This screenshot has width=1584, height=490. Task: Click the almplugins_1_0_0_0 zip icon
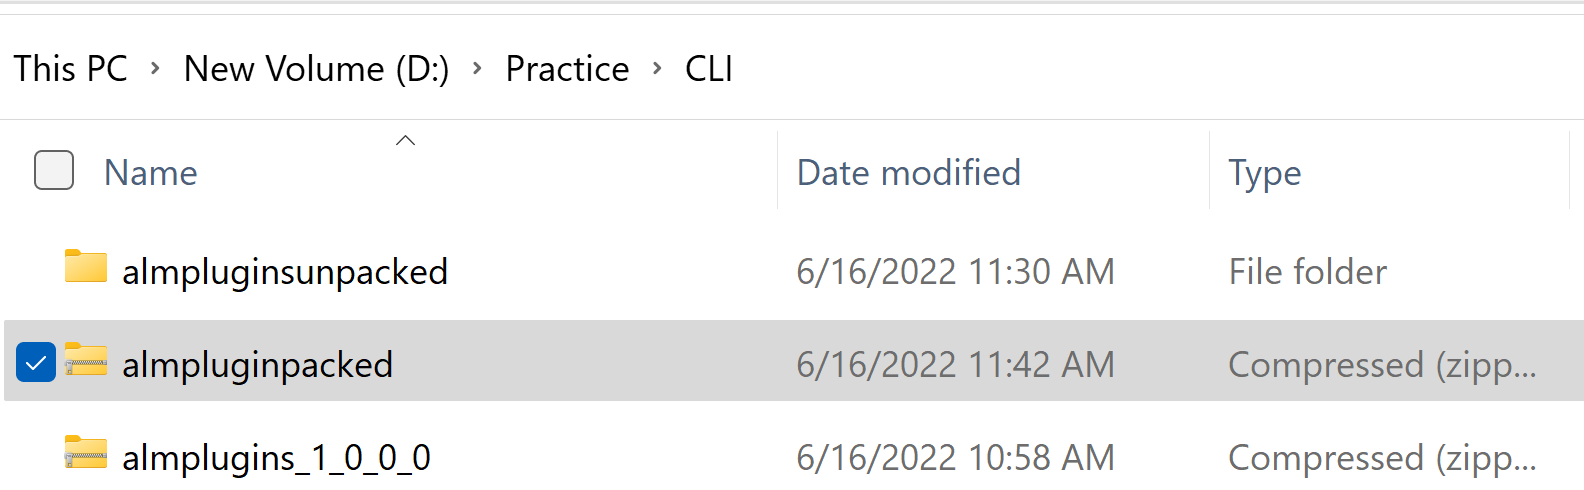point(86,453)
